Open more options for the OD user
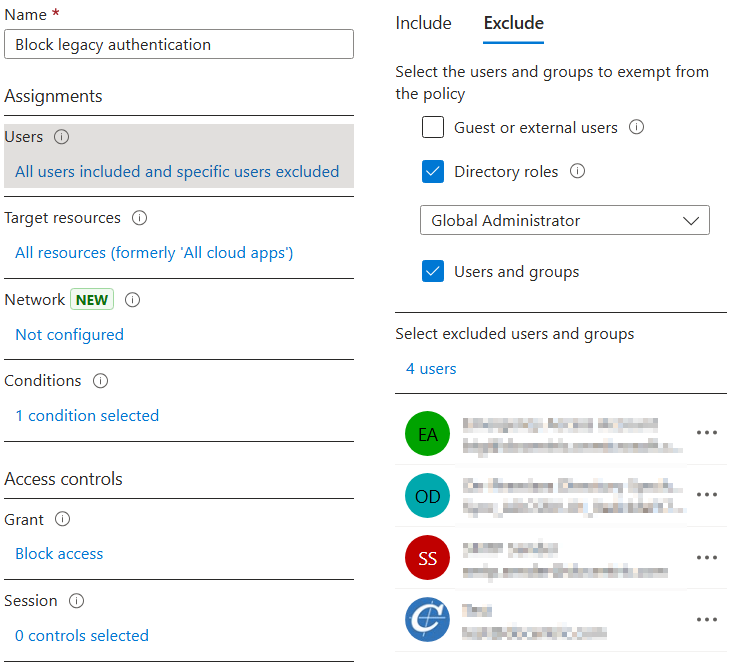The width and height of the screenshot is (737, 665). coord(707,495)
